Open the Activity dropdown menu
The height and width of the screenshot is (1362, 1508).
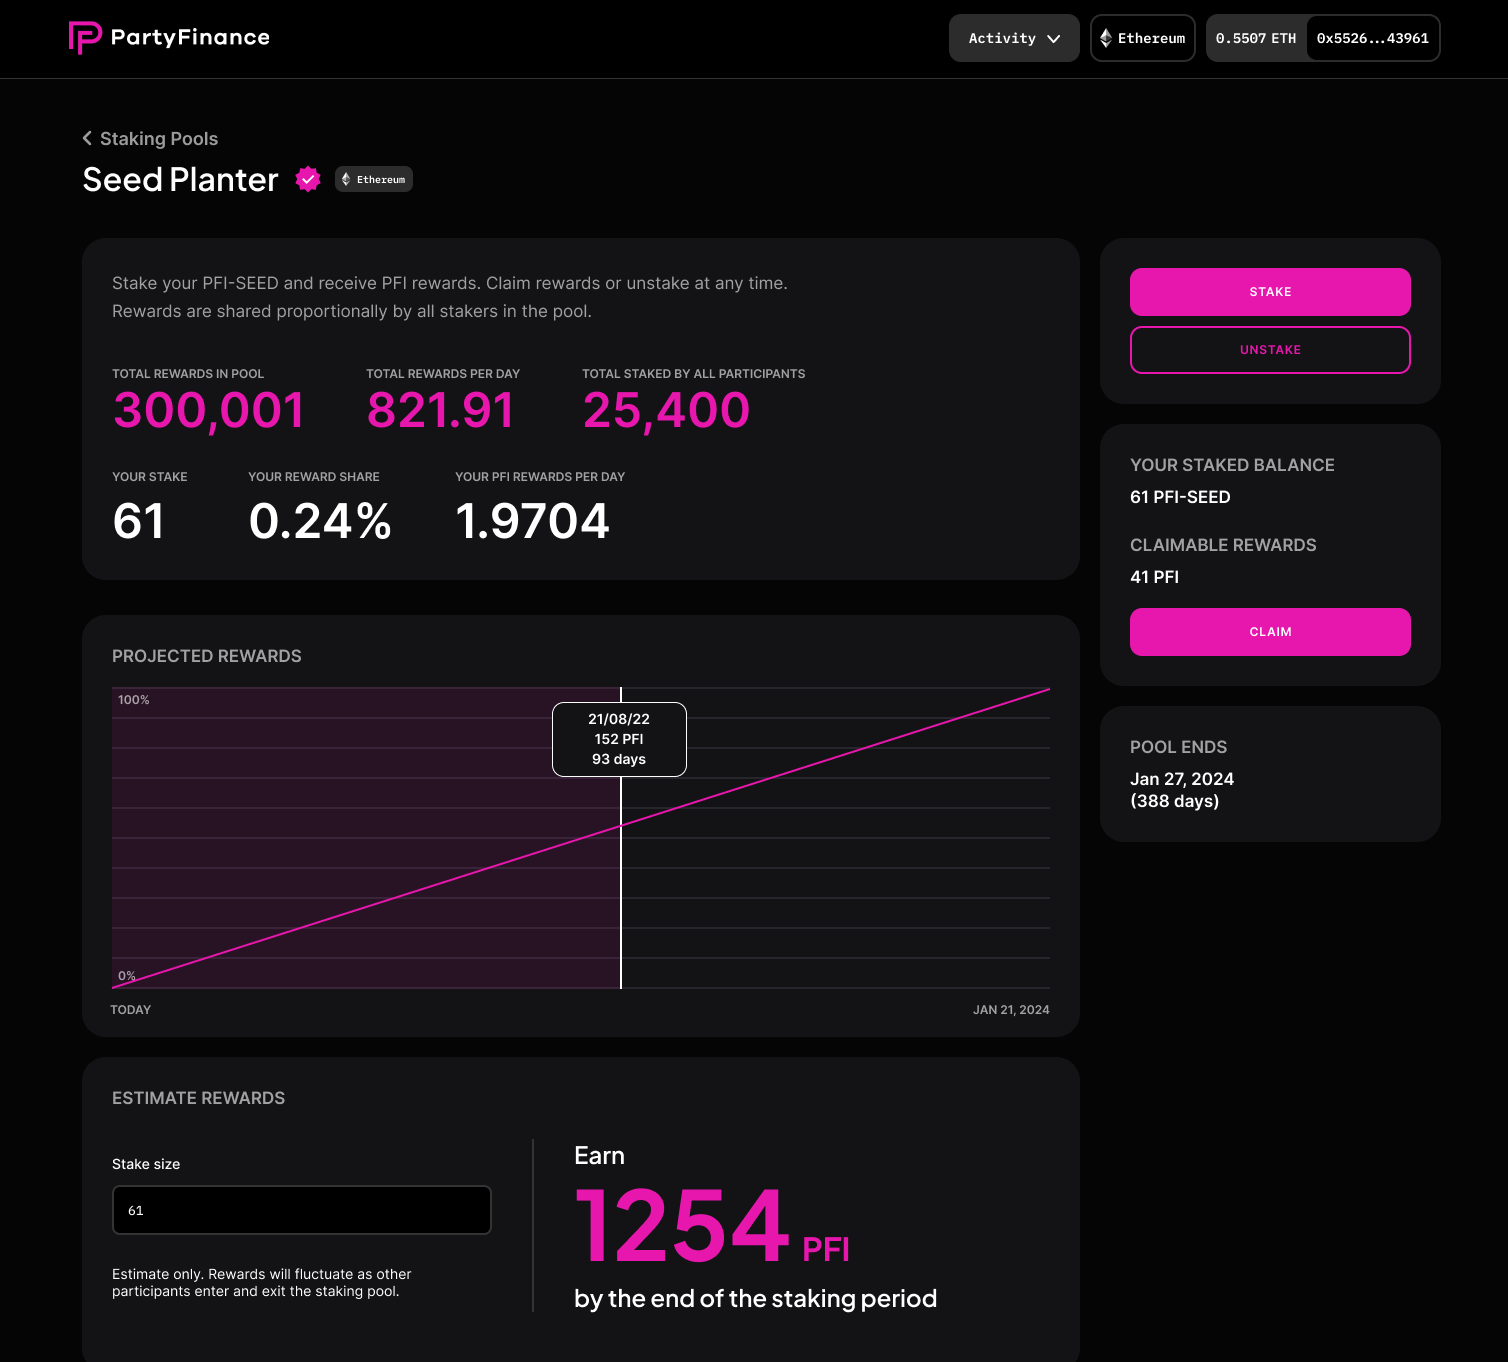(x=1014, y=38)
